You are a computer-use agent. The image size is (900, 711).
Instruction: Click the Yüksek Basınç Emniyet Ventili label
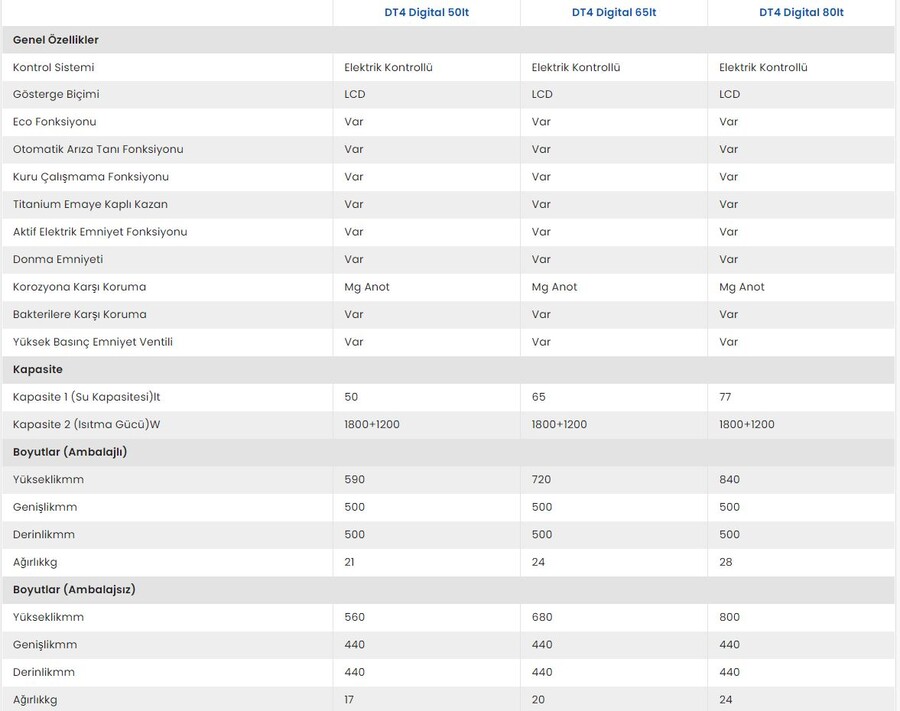[x=93, y=342]
